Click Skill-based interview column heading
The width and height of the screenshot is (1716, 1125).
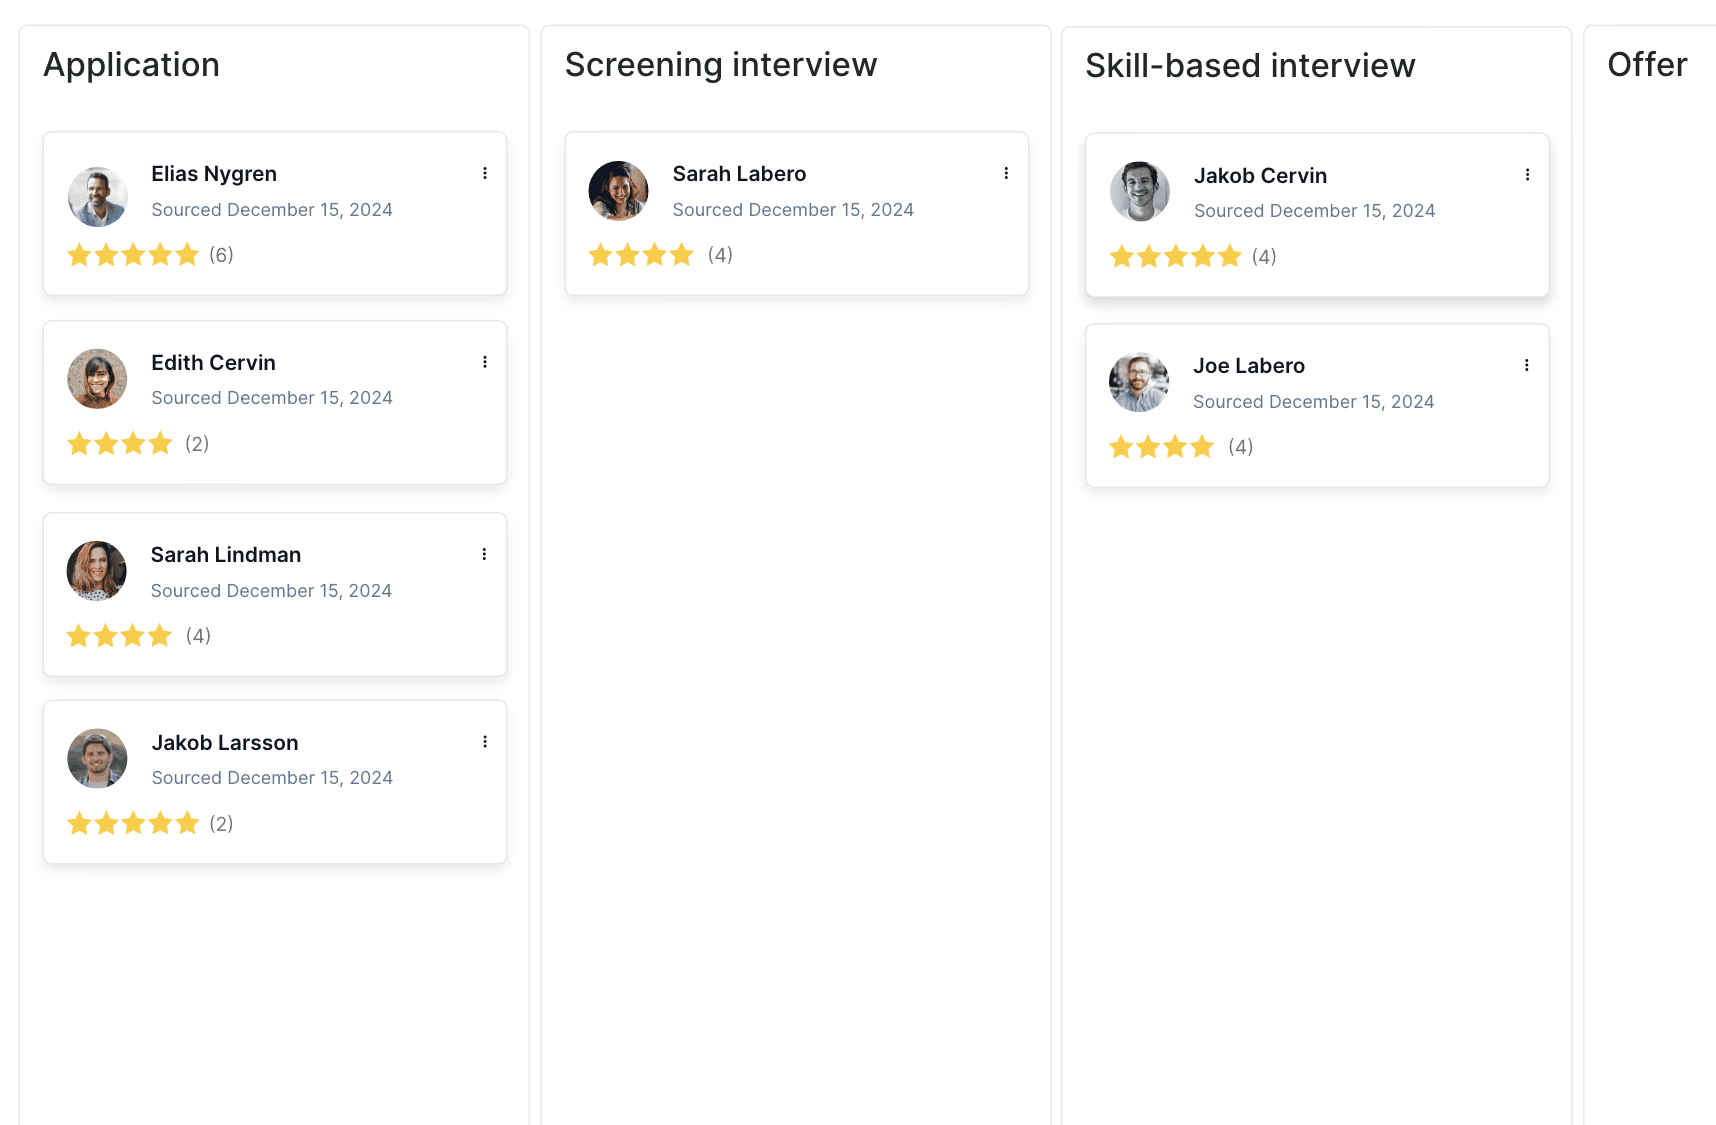1250,66
